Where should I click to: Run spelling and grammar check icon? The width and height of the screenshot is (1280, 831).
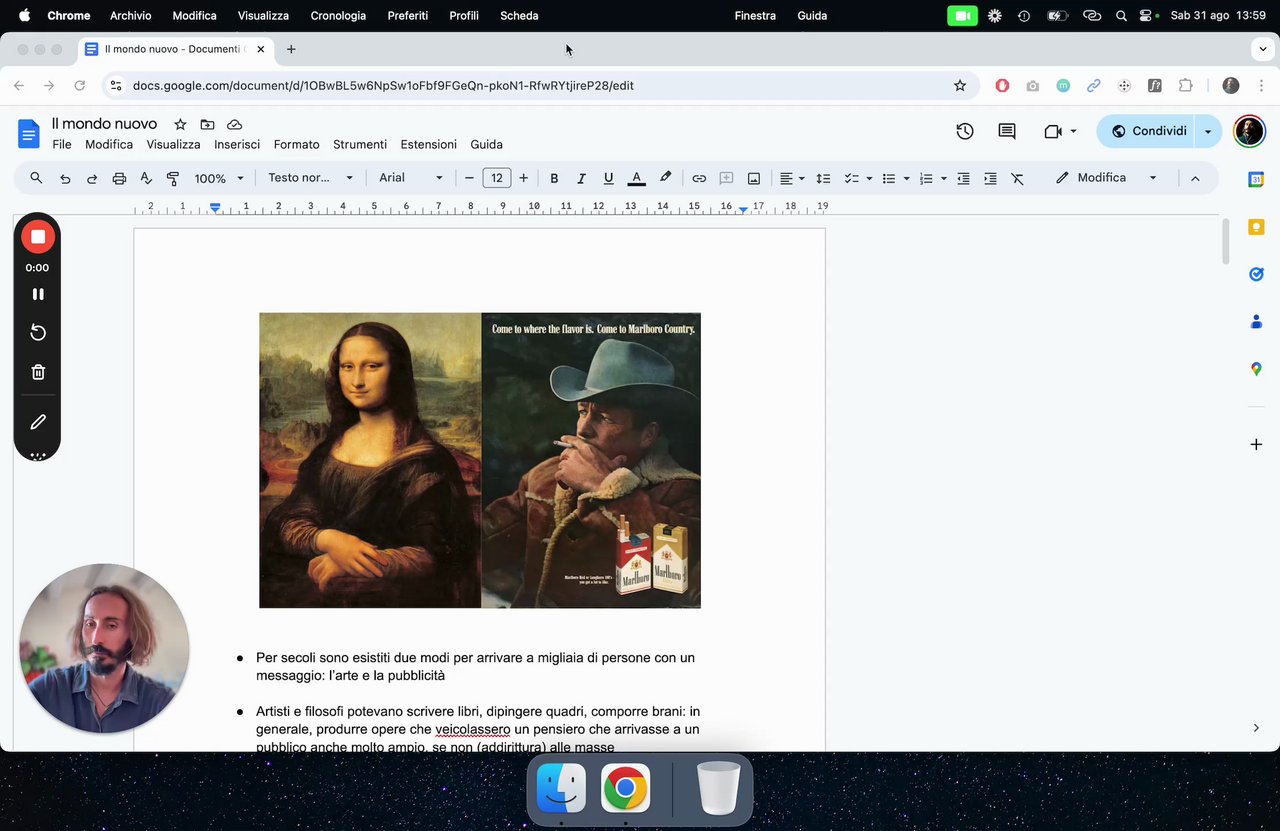point(146,178)
